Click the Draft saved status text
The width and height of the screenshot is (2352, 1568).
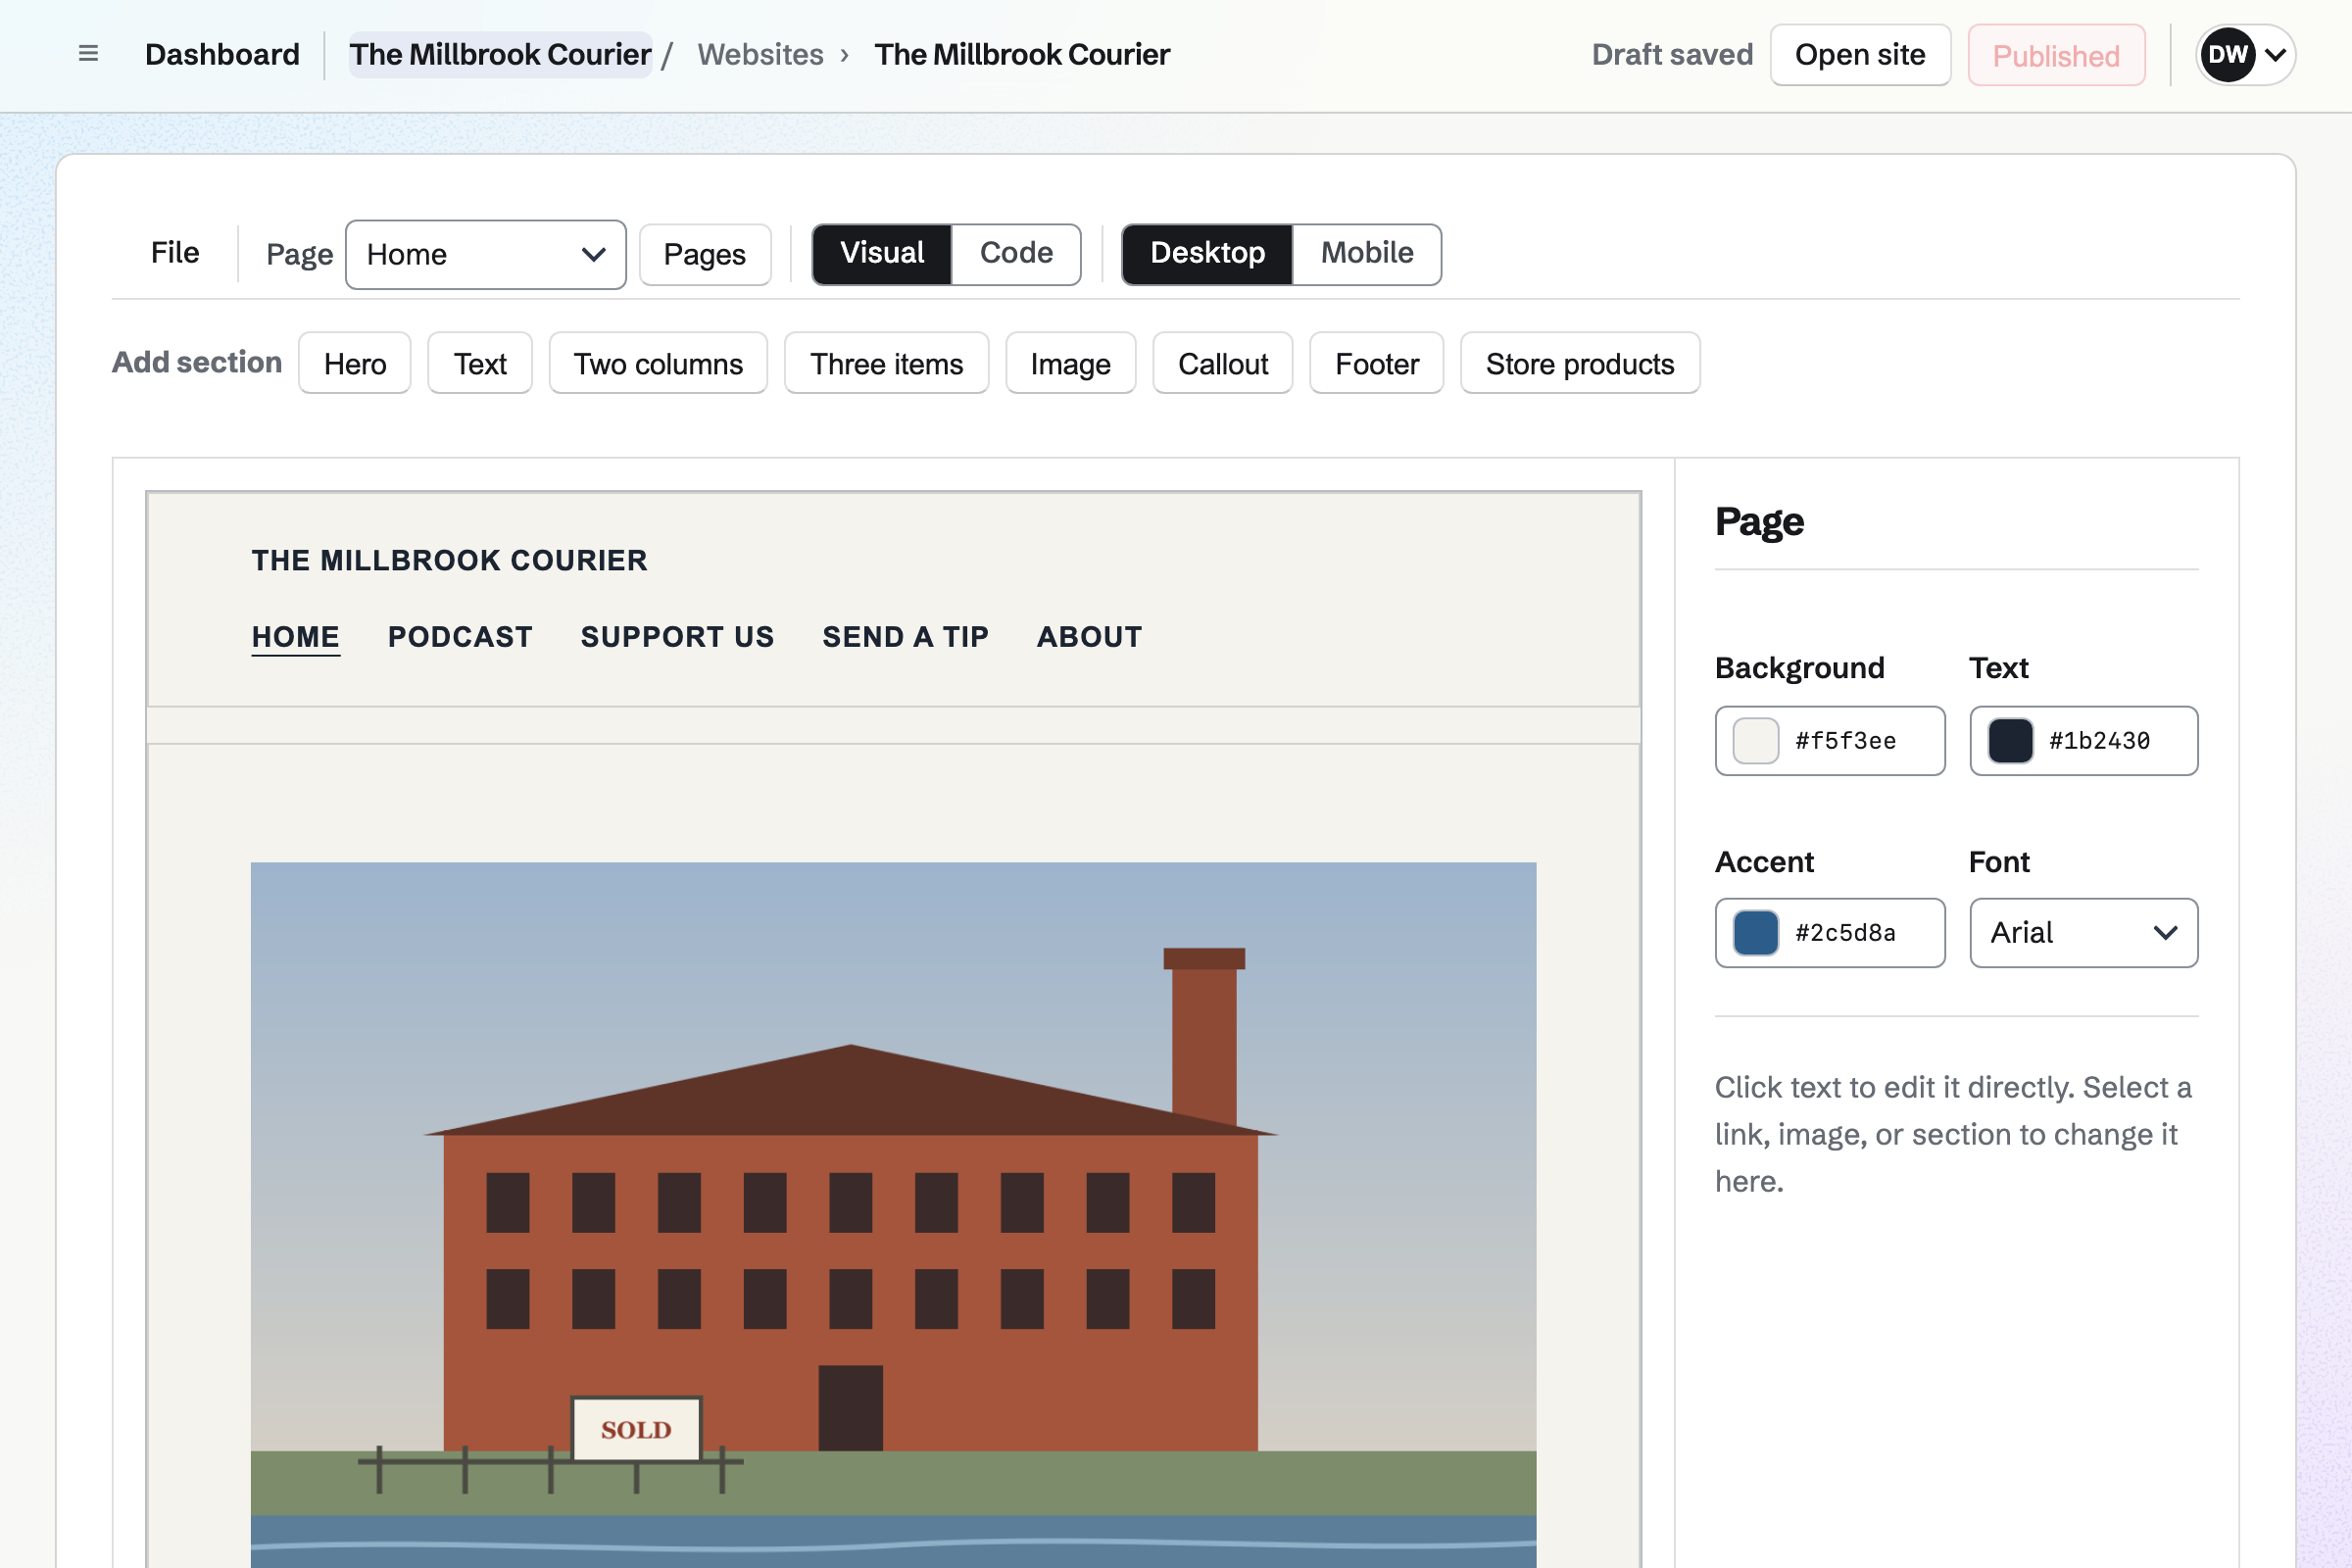point(1672,54)
